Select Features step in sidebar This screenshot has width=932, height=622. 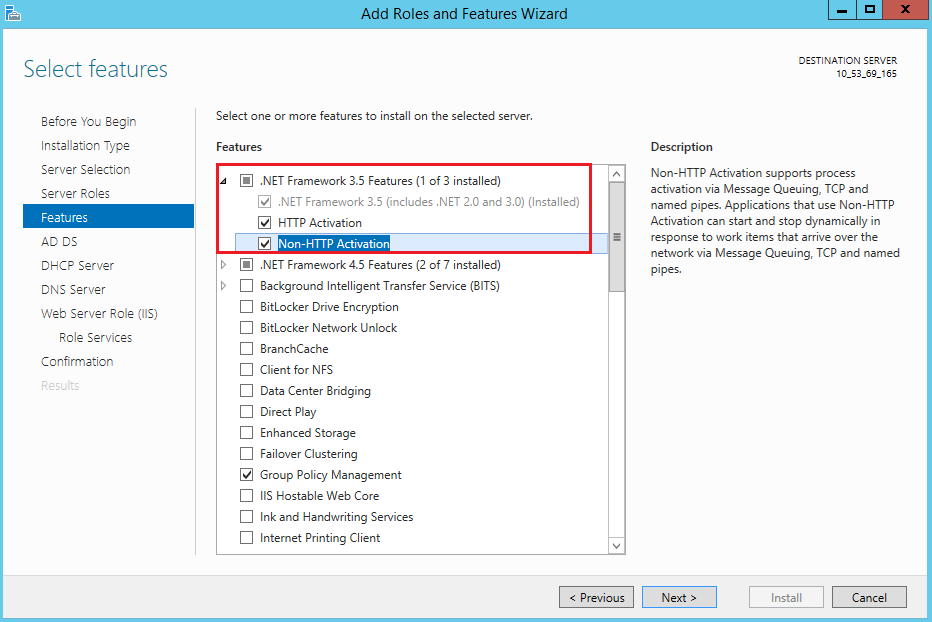108,217
